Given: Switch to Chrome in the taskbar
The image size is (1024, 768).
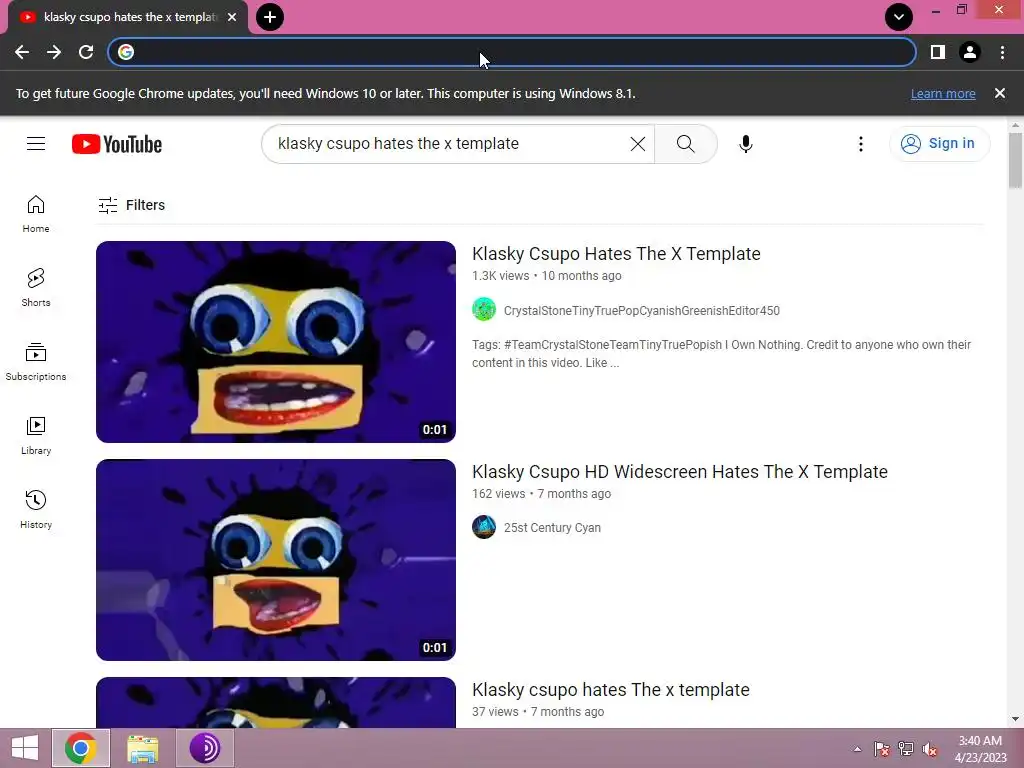Looking at the screenshot, I should [x=81, y=748].
